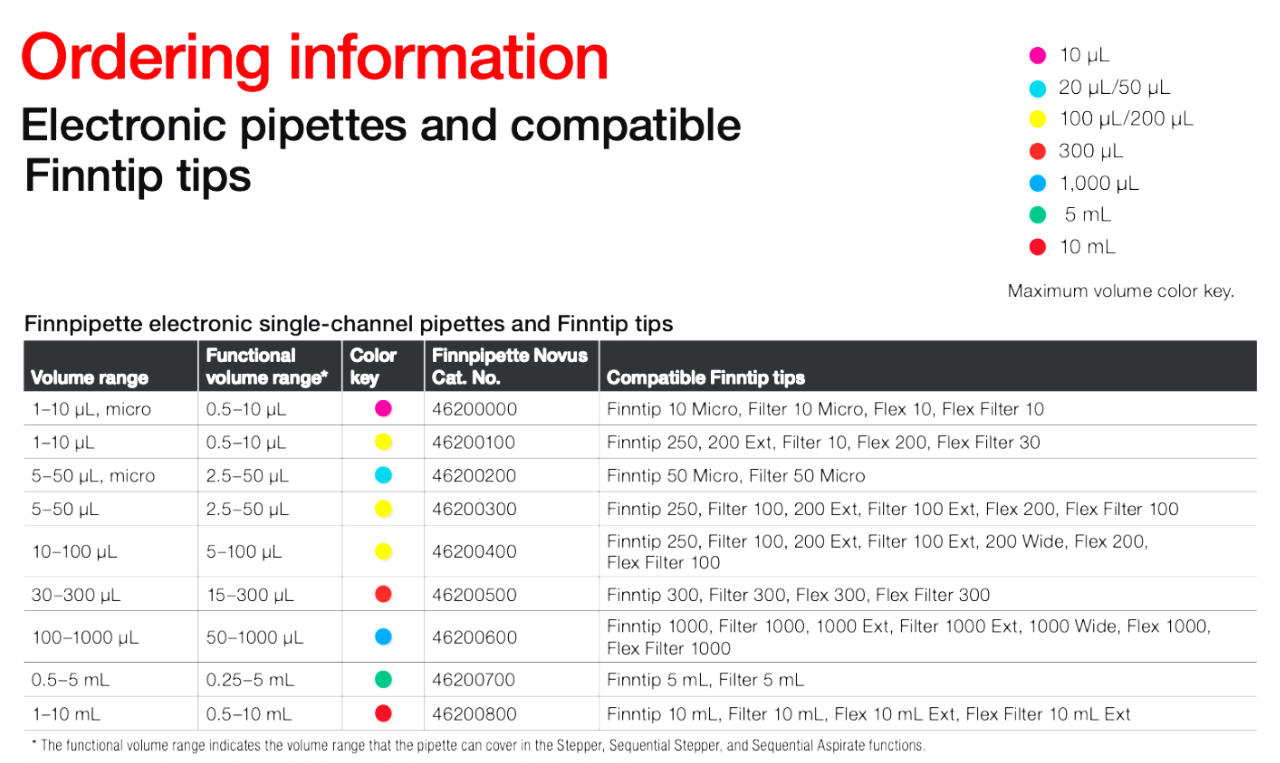
Task: Select catalog number 46200800
Action: [475, 714]
